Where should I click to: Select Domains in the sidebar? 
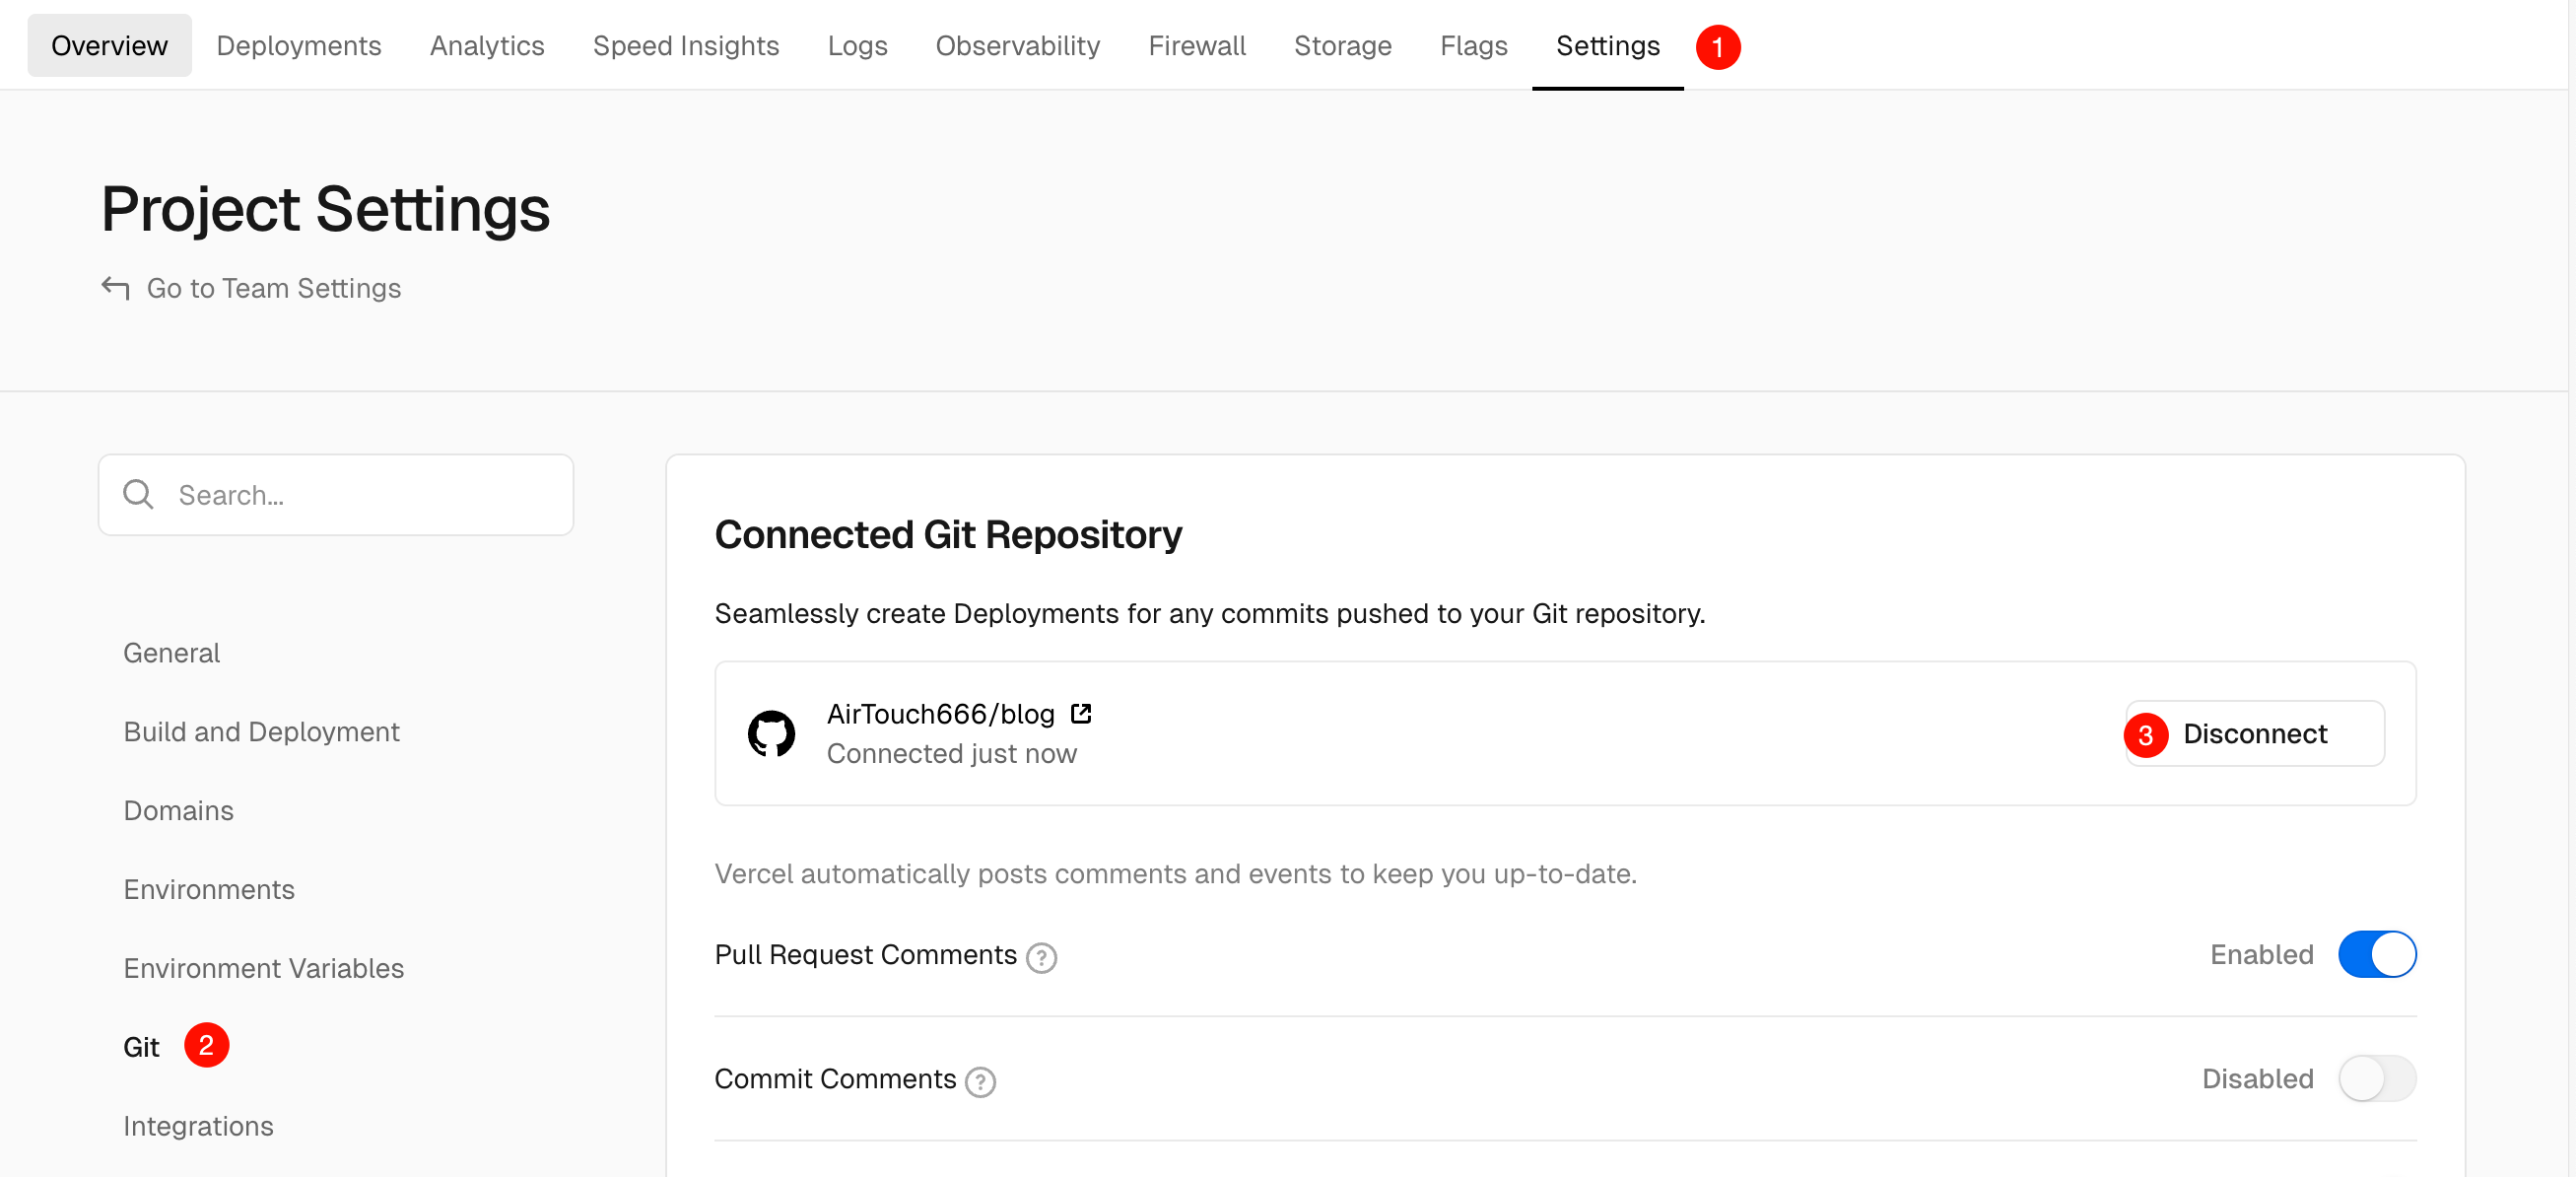coord(178,811)
